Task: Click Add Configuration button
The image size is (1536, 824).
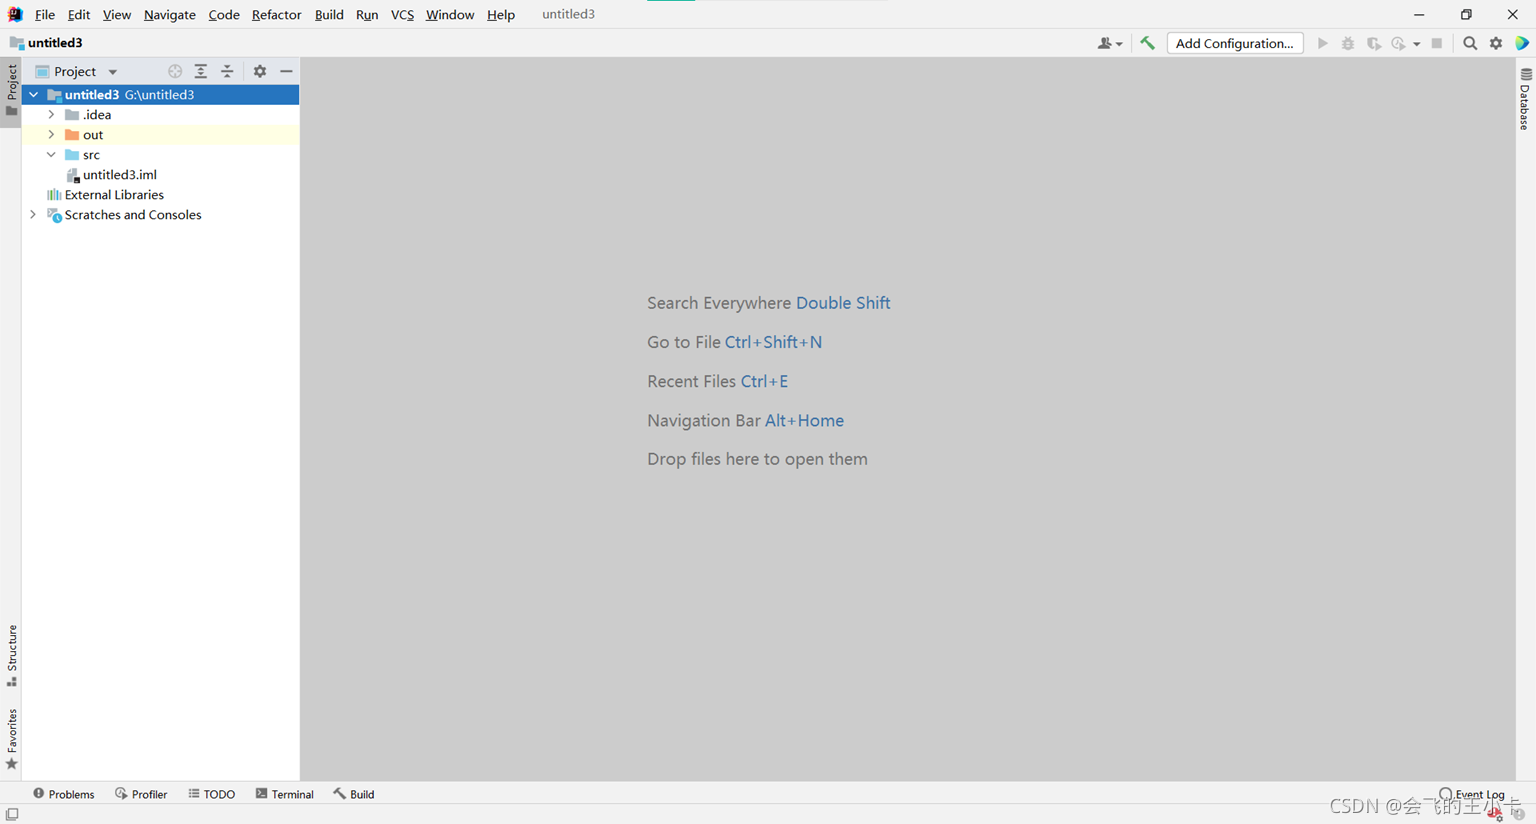Action: point(1235,43)
